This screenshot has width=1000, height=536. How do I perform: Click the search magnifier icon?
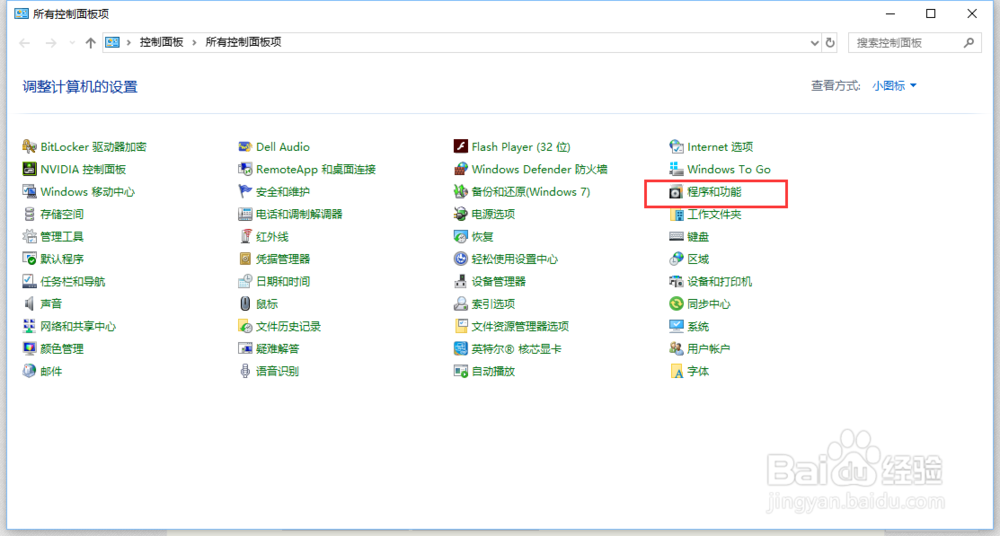969,43
